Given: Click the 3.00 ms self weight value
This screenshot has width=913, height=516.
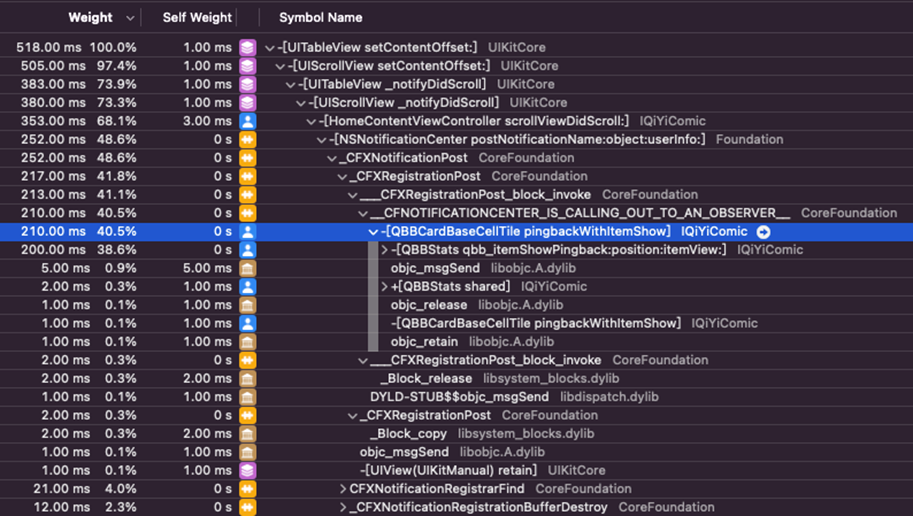Looking at the screenshot, I should click(x=207, y=121).
